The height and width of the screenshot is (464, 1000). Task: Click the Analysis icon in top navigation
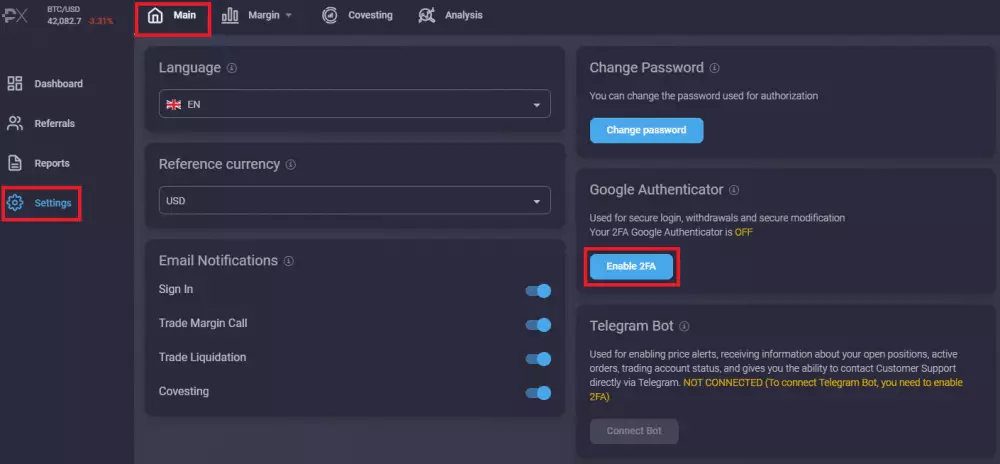(427, 16)
